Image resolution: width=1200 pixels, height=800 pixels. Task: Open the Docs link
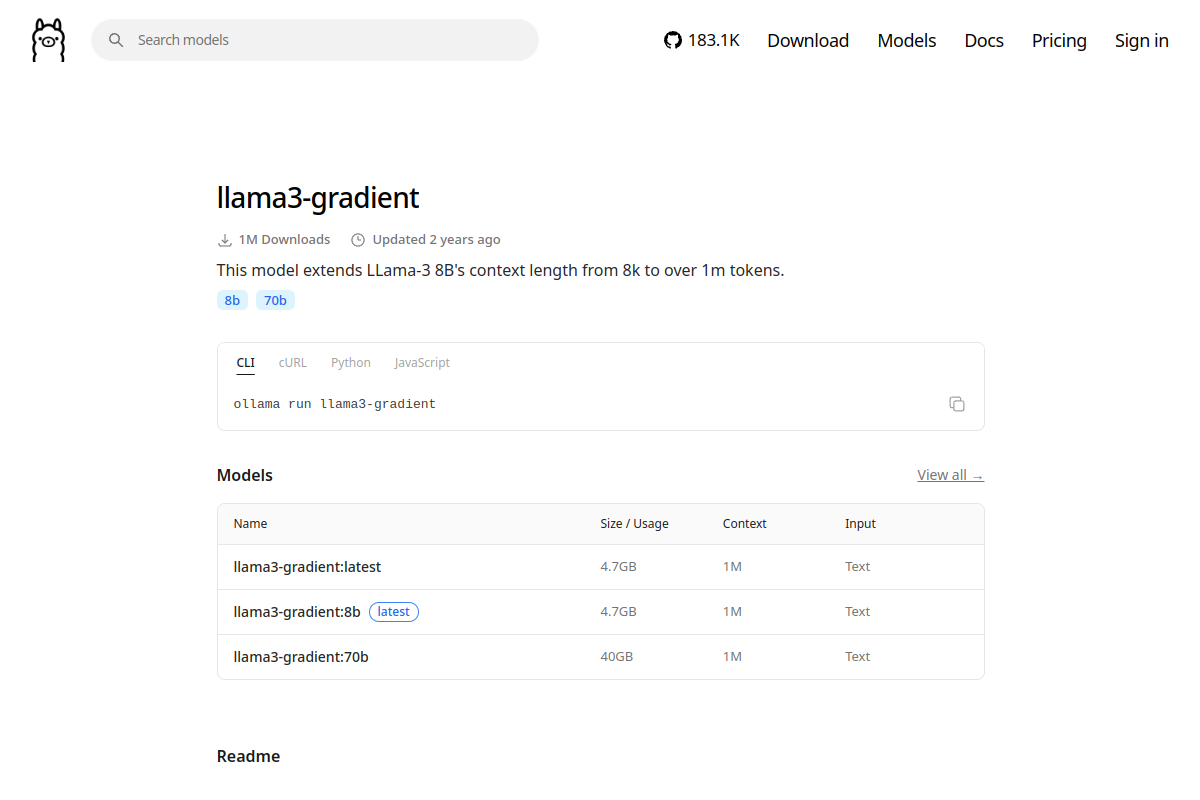click(984, 40)
